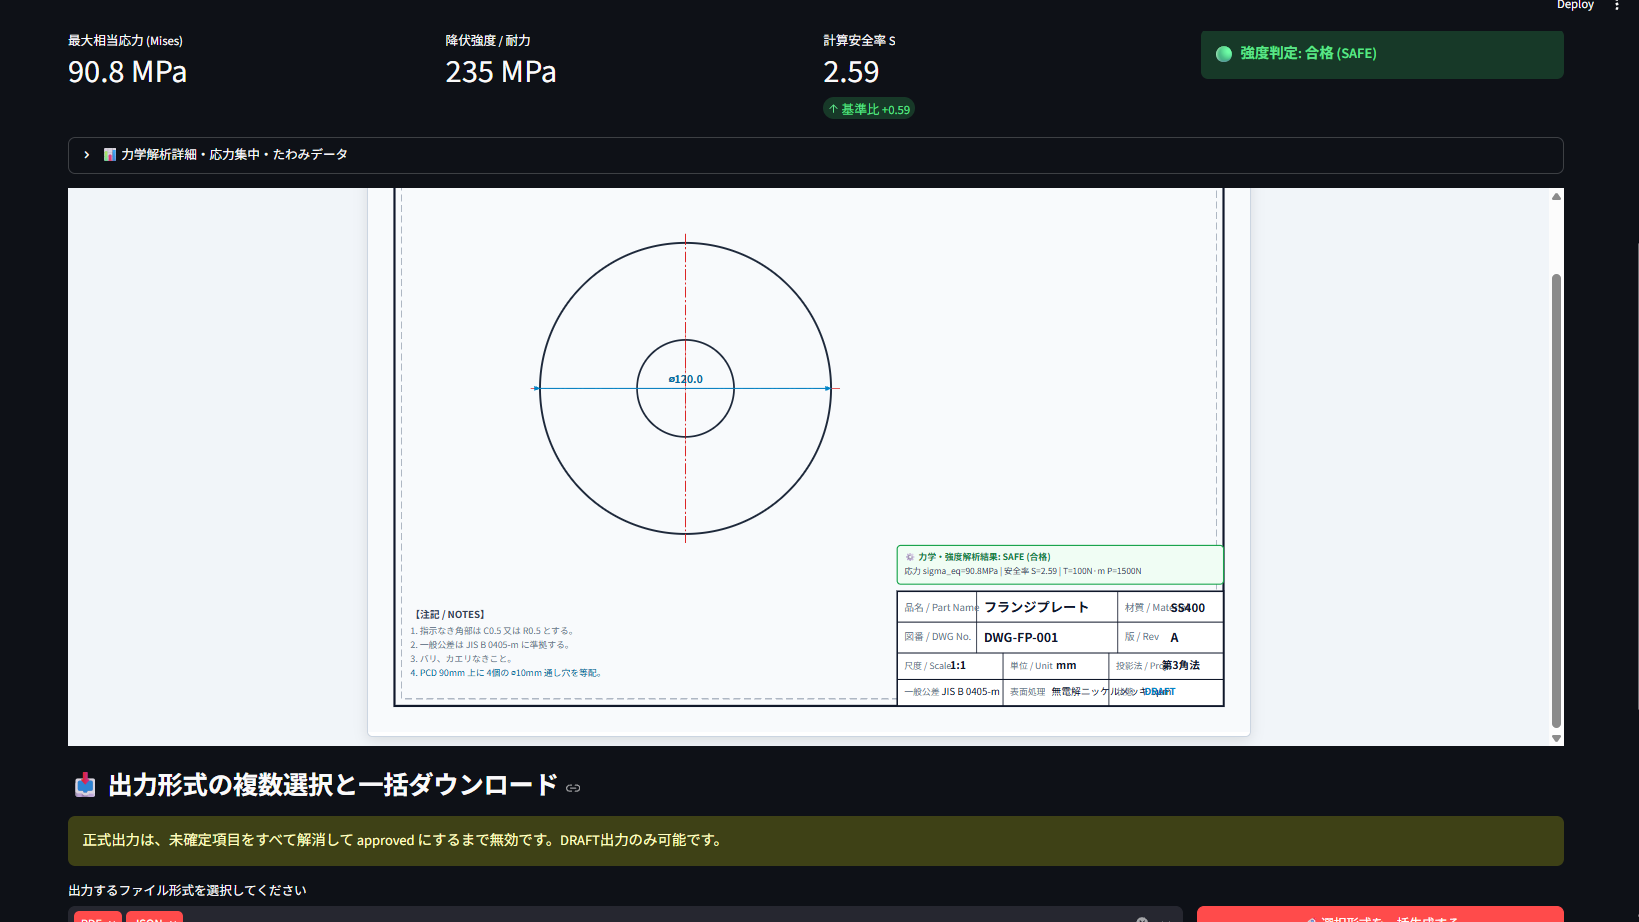The height and width of the screenshot is (922, 1639).
Task: Click the 応力 sigma_eq=90.8MPa result line
Action: 1022,571
